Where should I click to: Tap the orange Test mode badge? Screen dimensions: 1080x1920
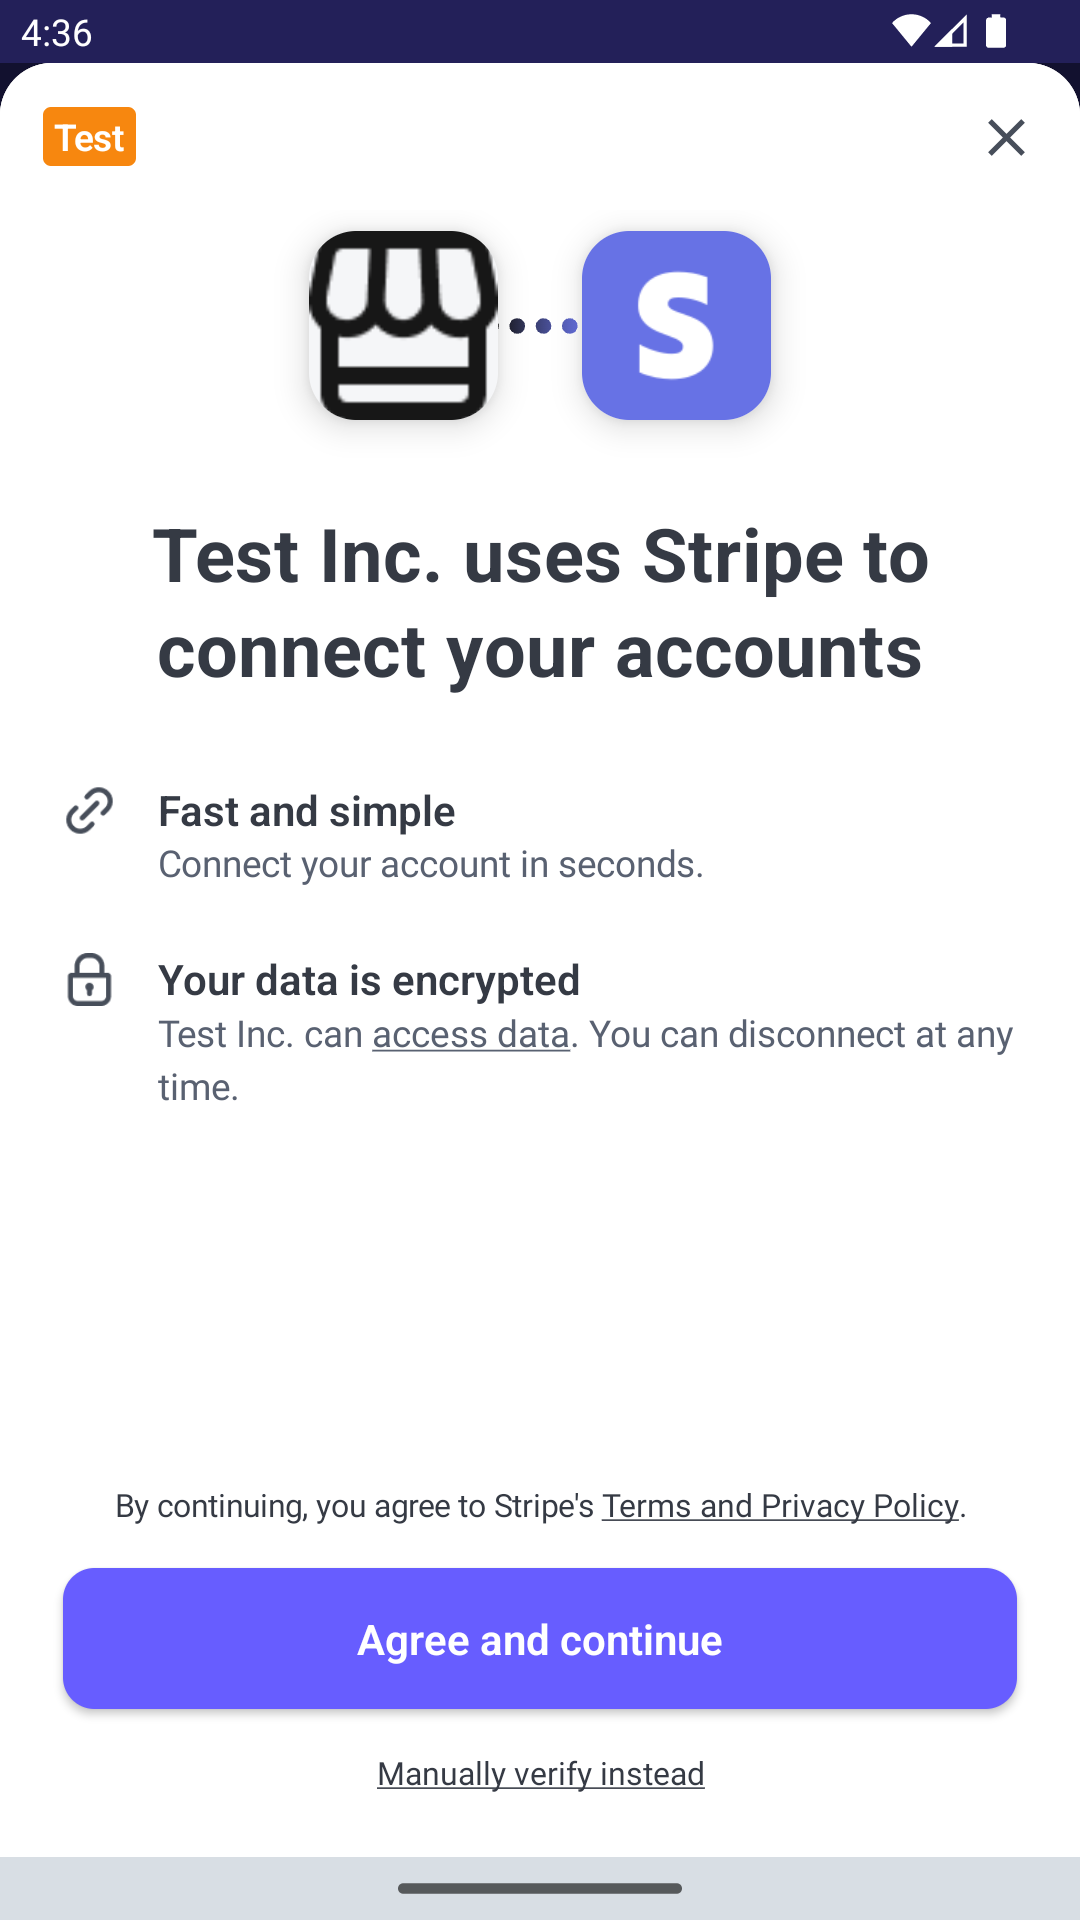(89, 137)
